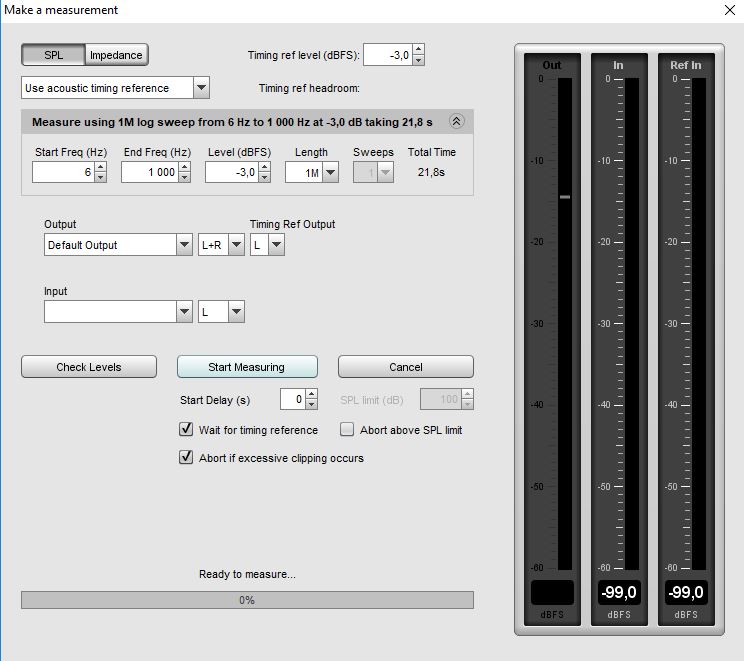Toggle Wait for timing reference checkbox

(x=186, y=429)
